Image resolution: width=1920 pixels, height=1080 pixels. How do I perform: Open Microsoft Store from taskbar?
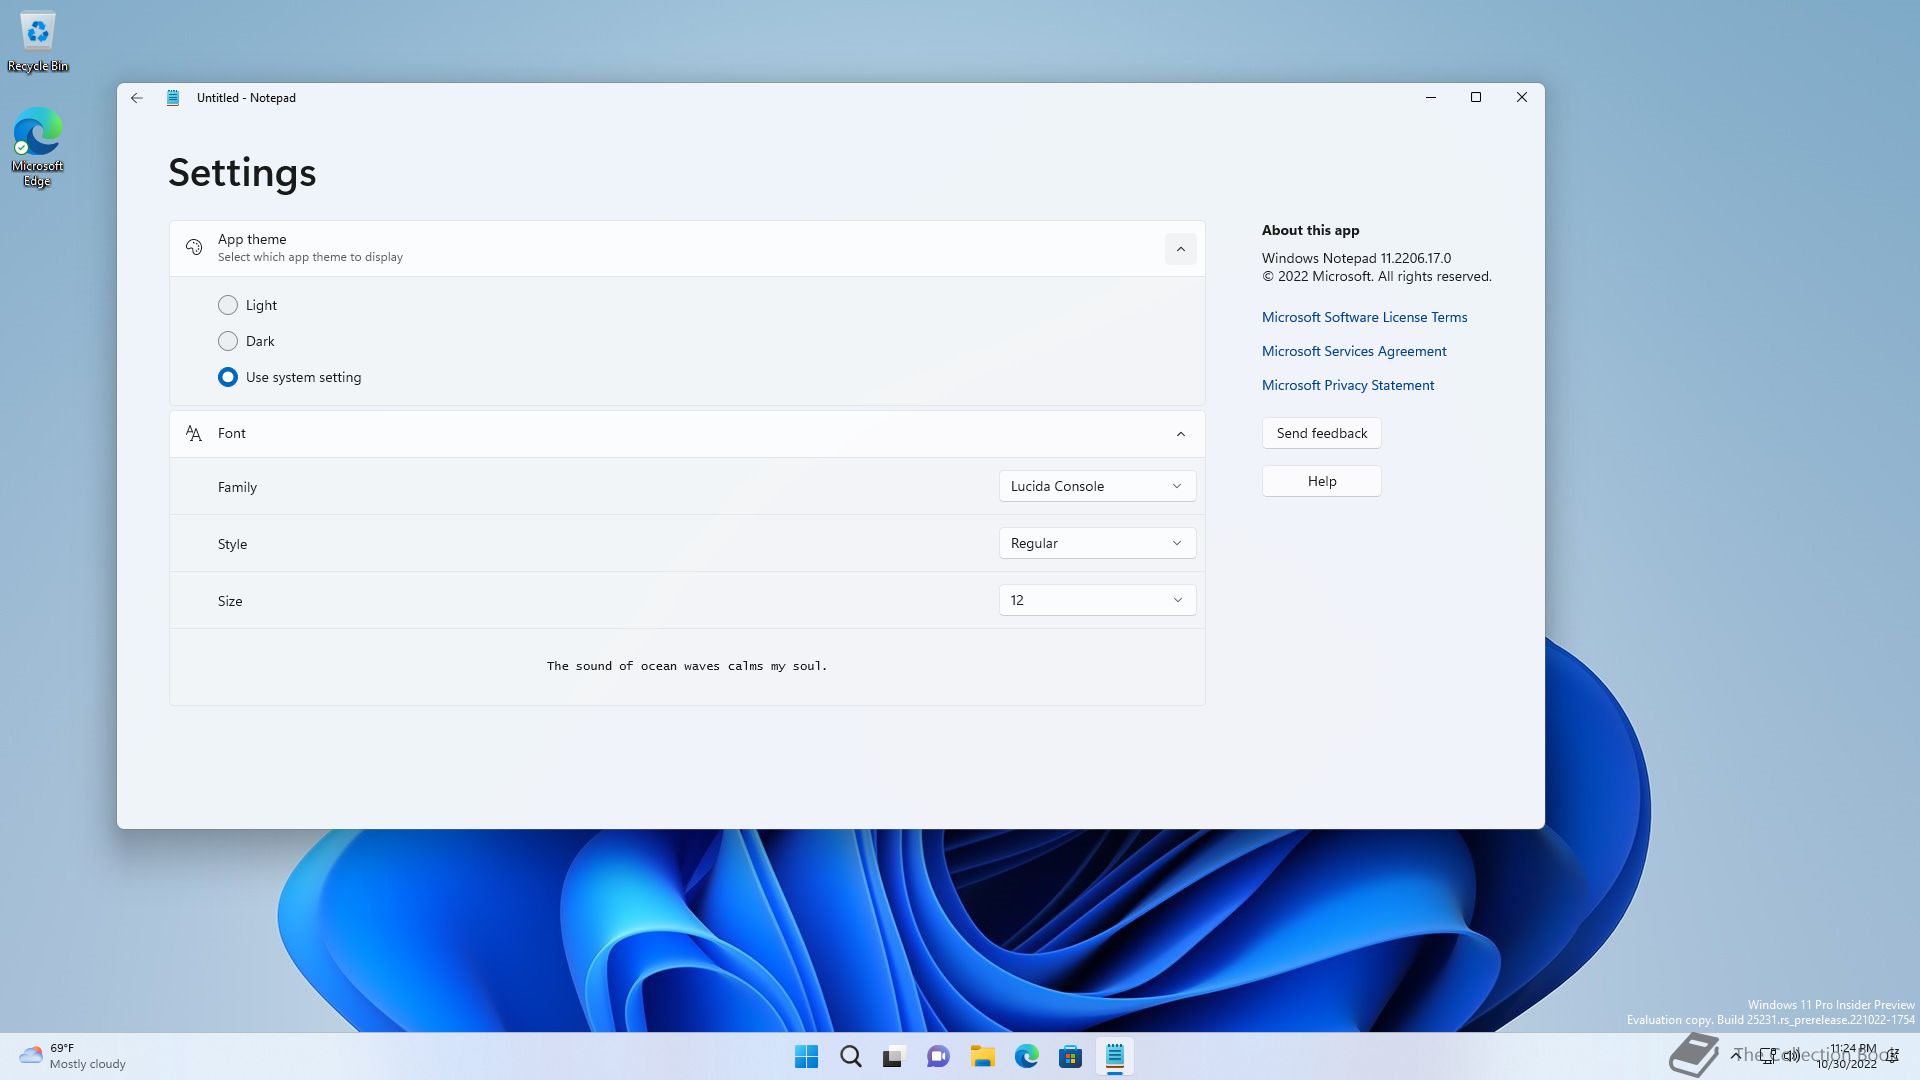coord(1070,1057)
